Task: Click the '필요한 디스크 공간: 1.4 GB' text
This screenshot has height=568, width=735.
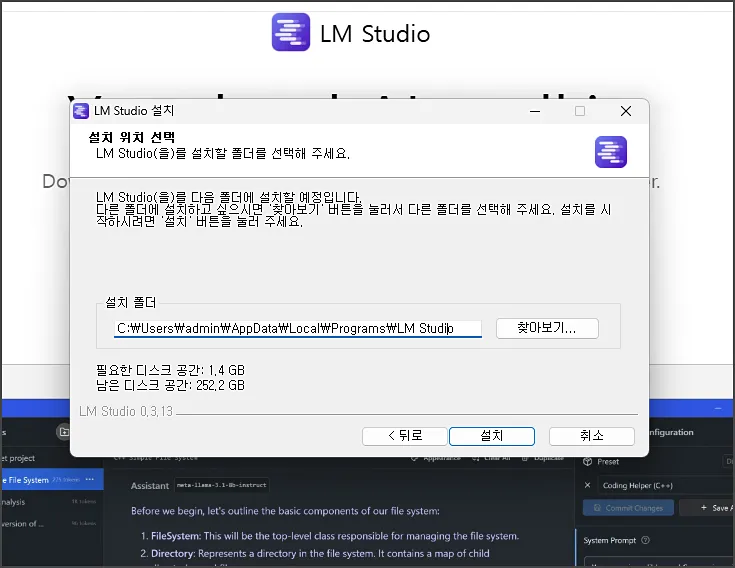Action: click(170, 370)
